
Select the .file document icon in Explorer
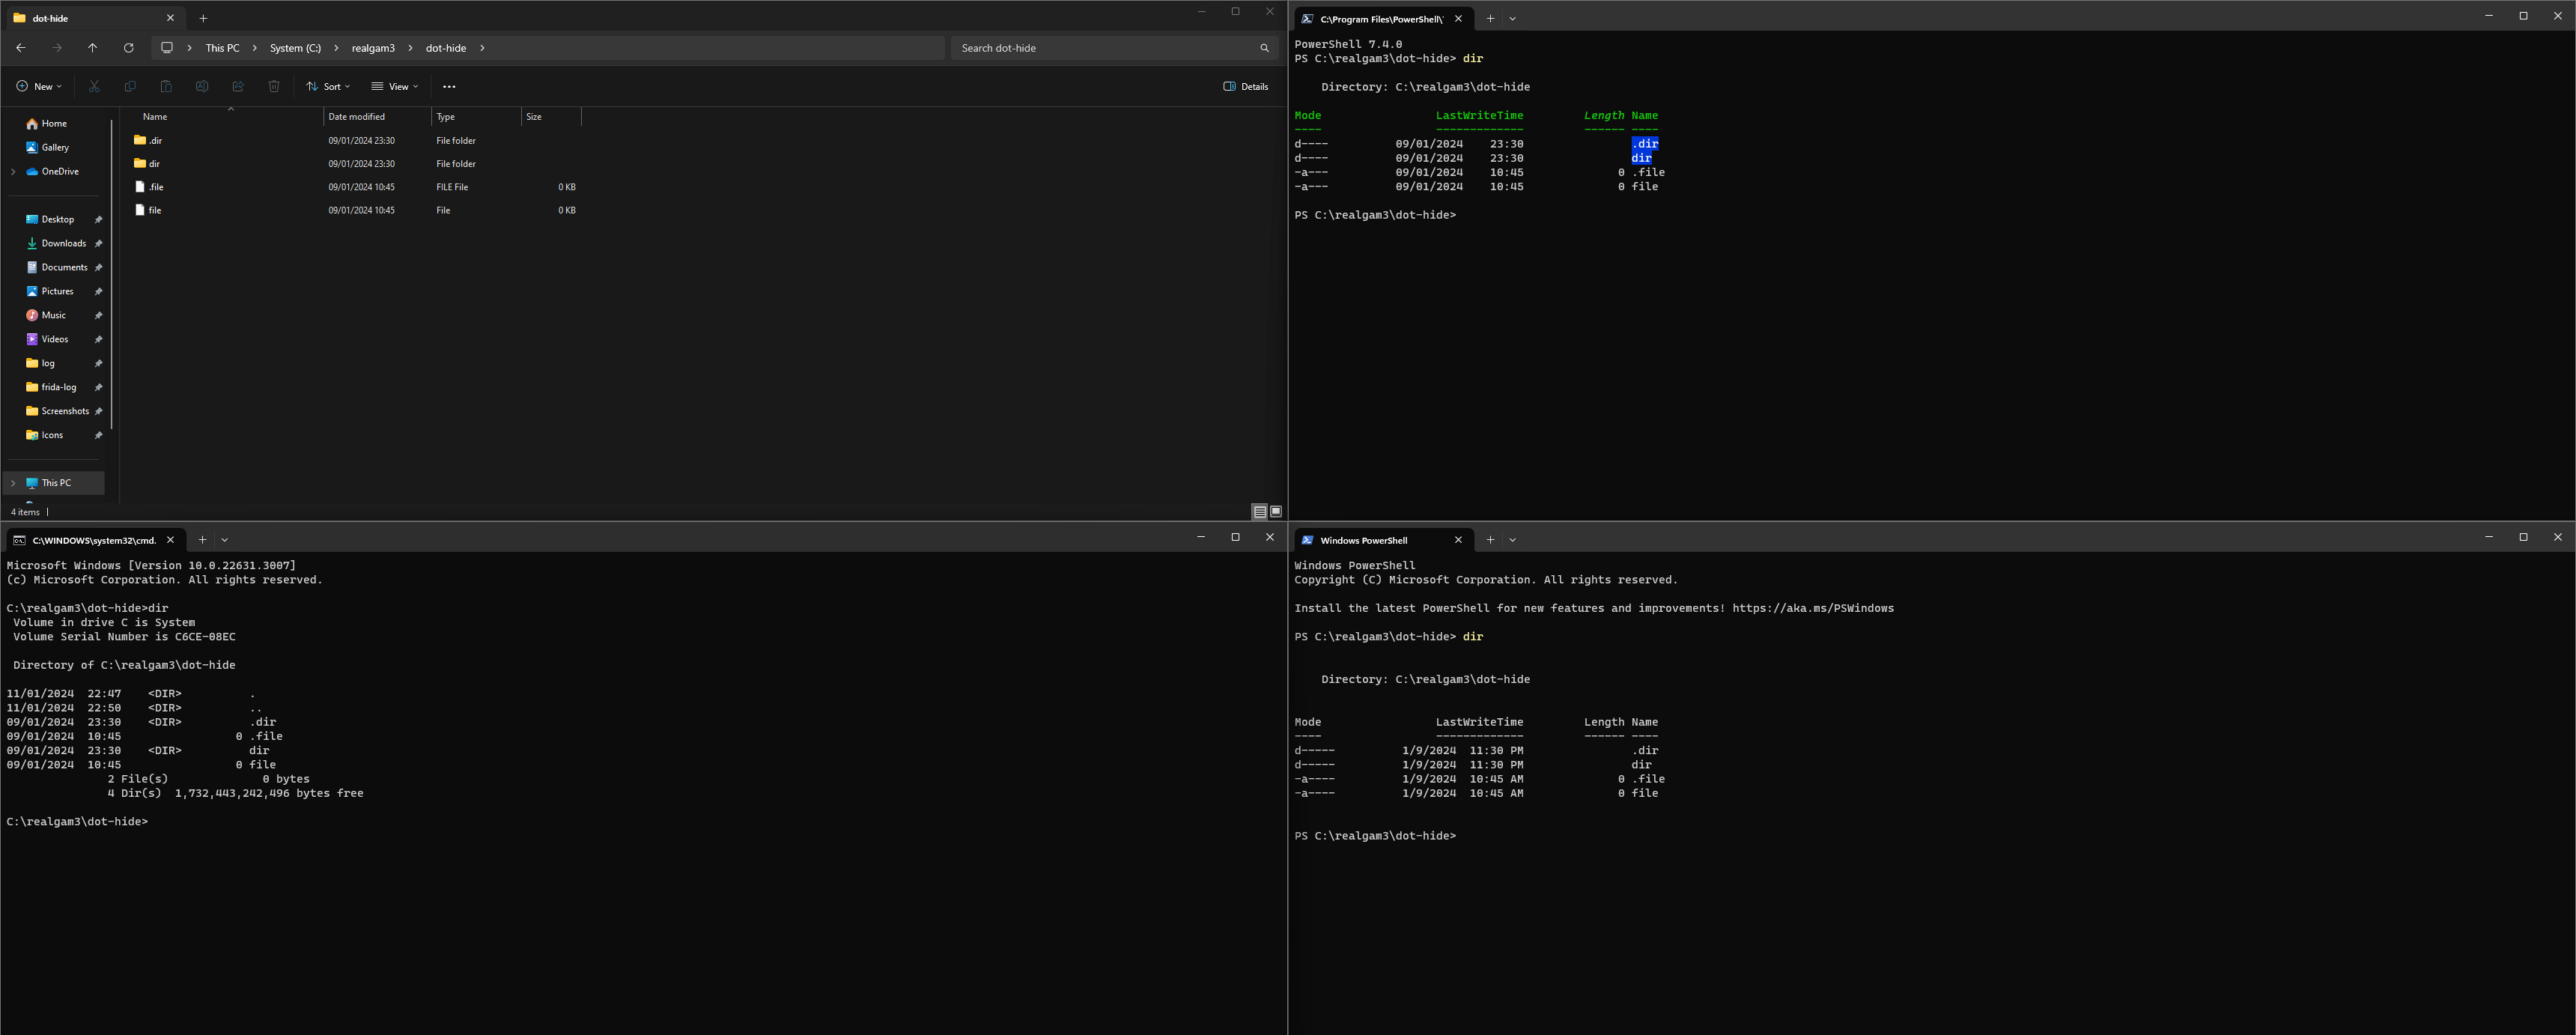[140, 187]
